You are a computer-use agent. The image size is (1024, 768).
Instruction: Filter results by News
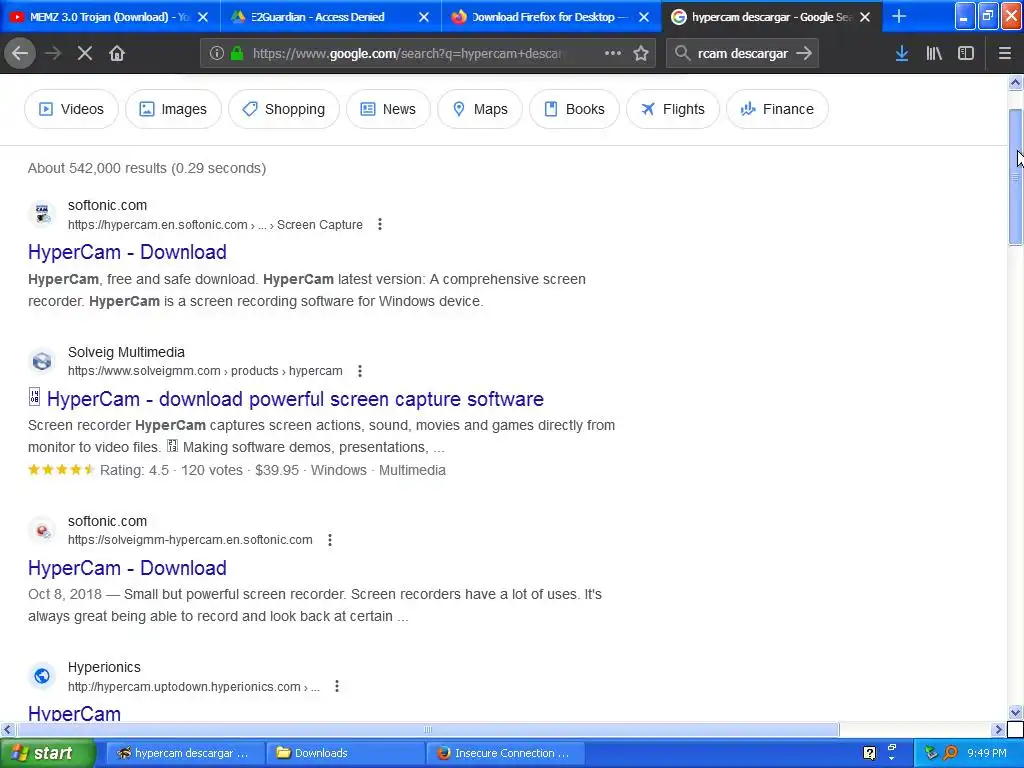pyautogui.click(x=388, y=109)
